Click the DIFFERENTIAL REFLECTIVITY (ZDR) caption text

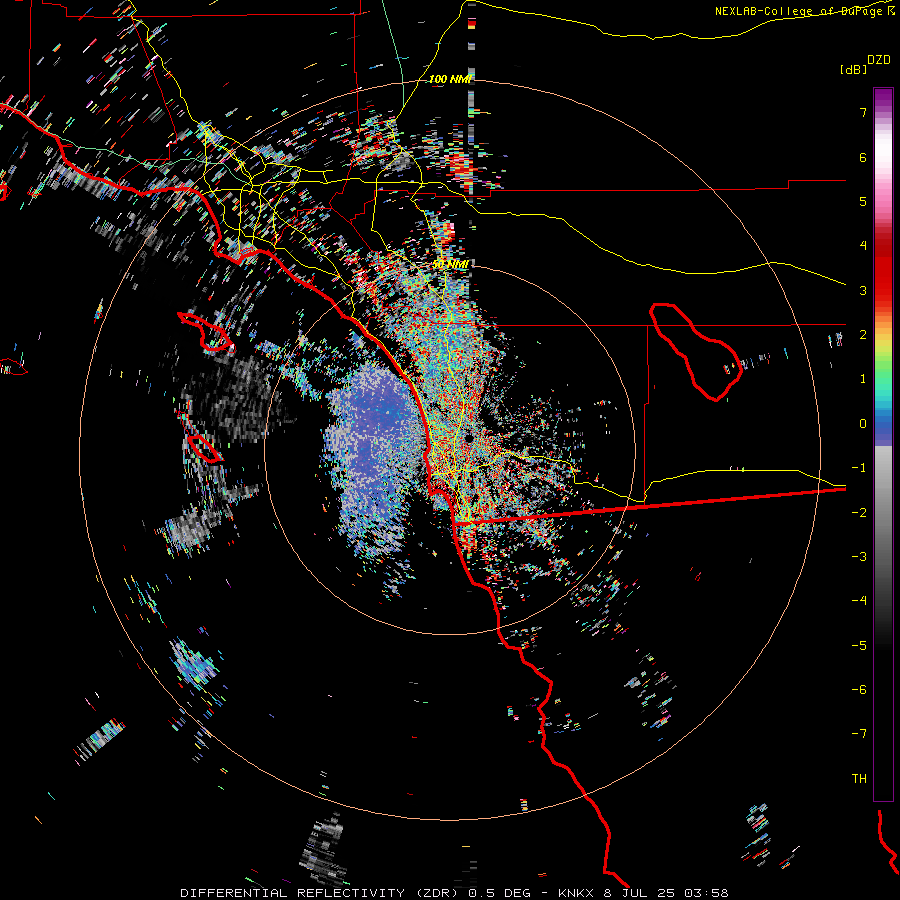tap(319, 893)
